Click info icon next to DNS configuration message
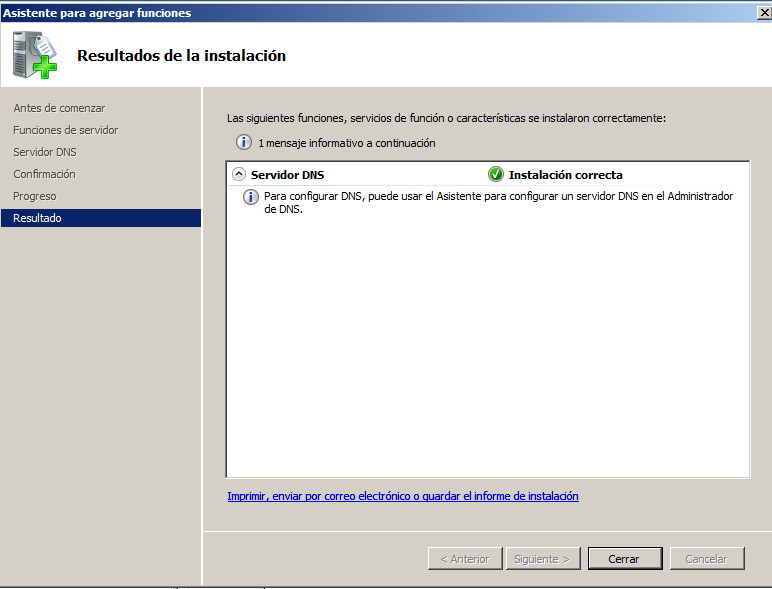The width and height of the screenshot is (772, 589). click(252, 197)
